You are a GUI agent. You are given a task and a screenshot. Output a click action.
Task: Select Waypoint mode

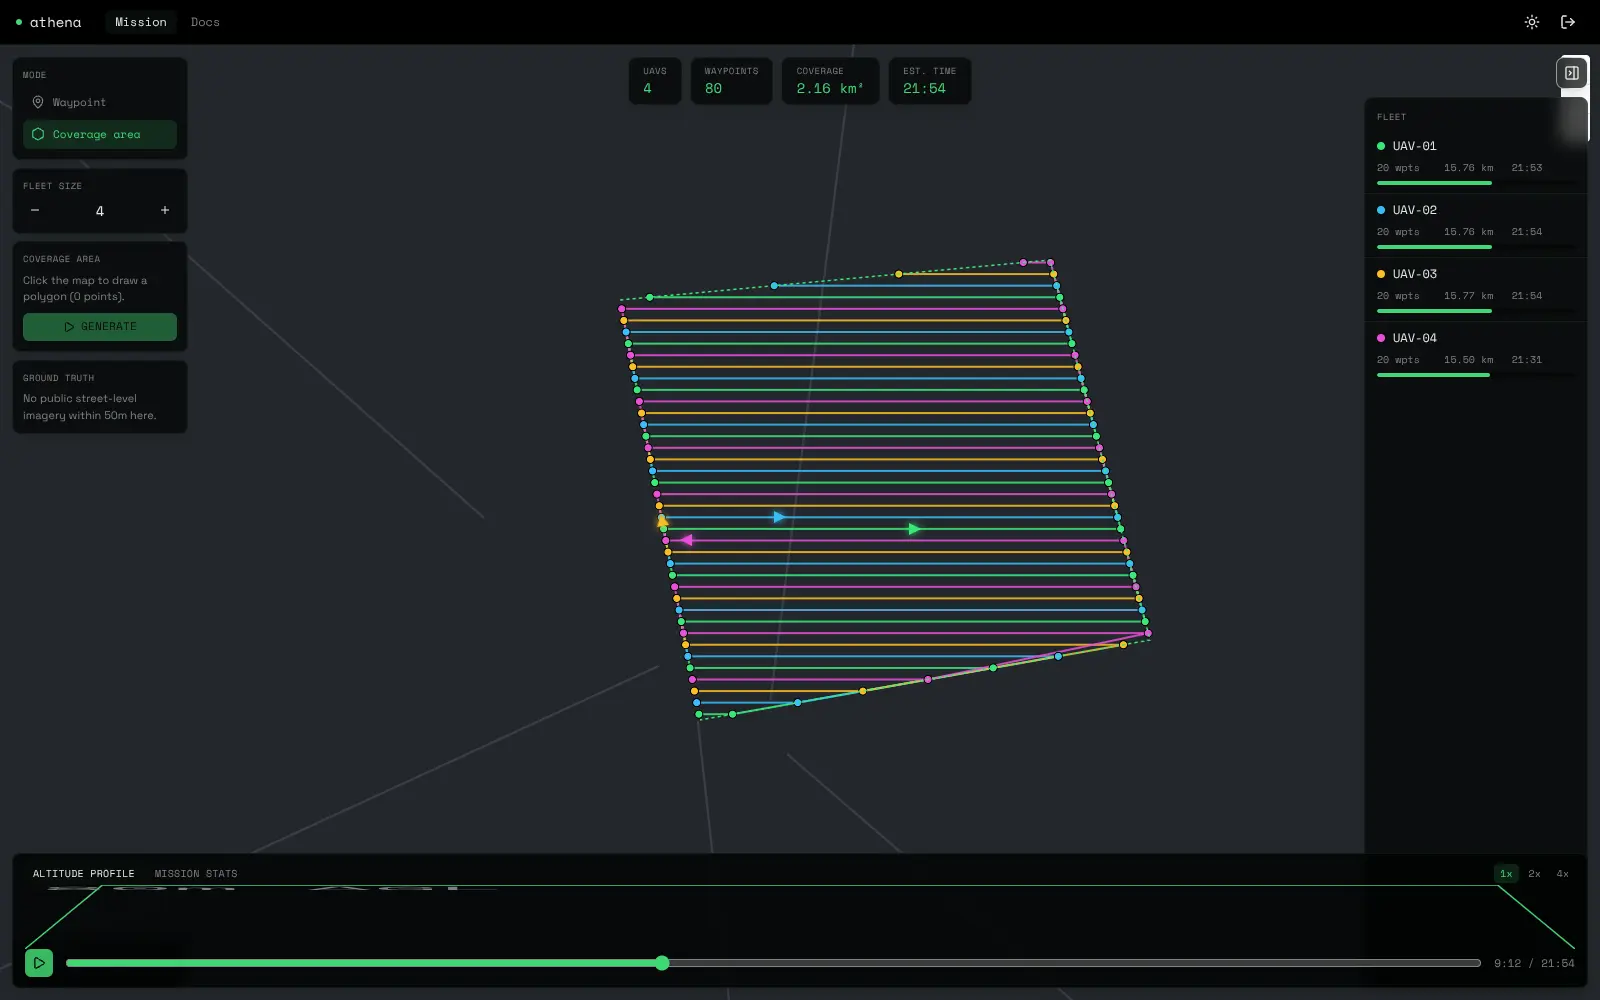[x=100, y=102]
